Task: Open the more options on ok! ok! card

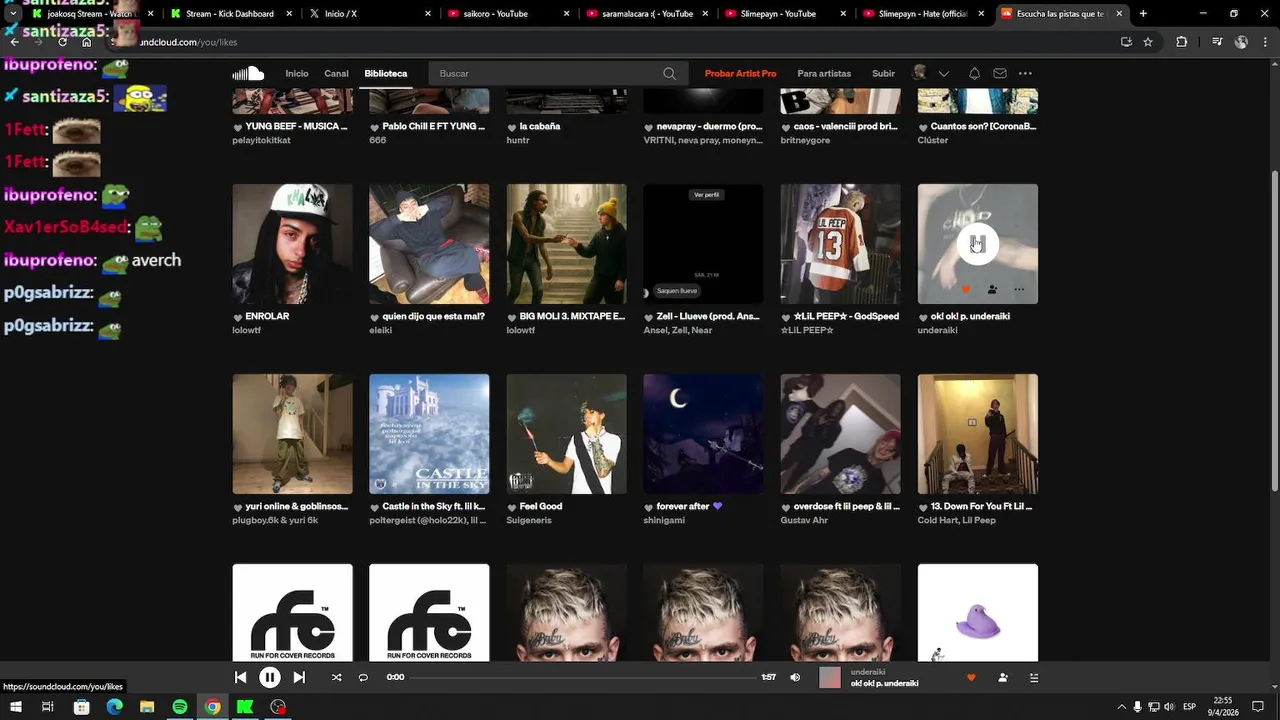Action: point(1019,289)
